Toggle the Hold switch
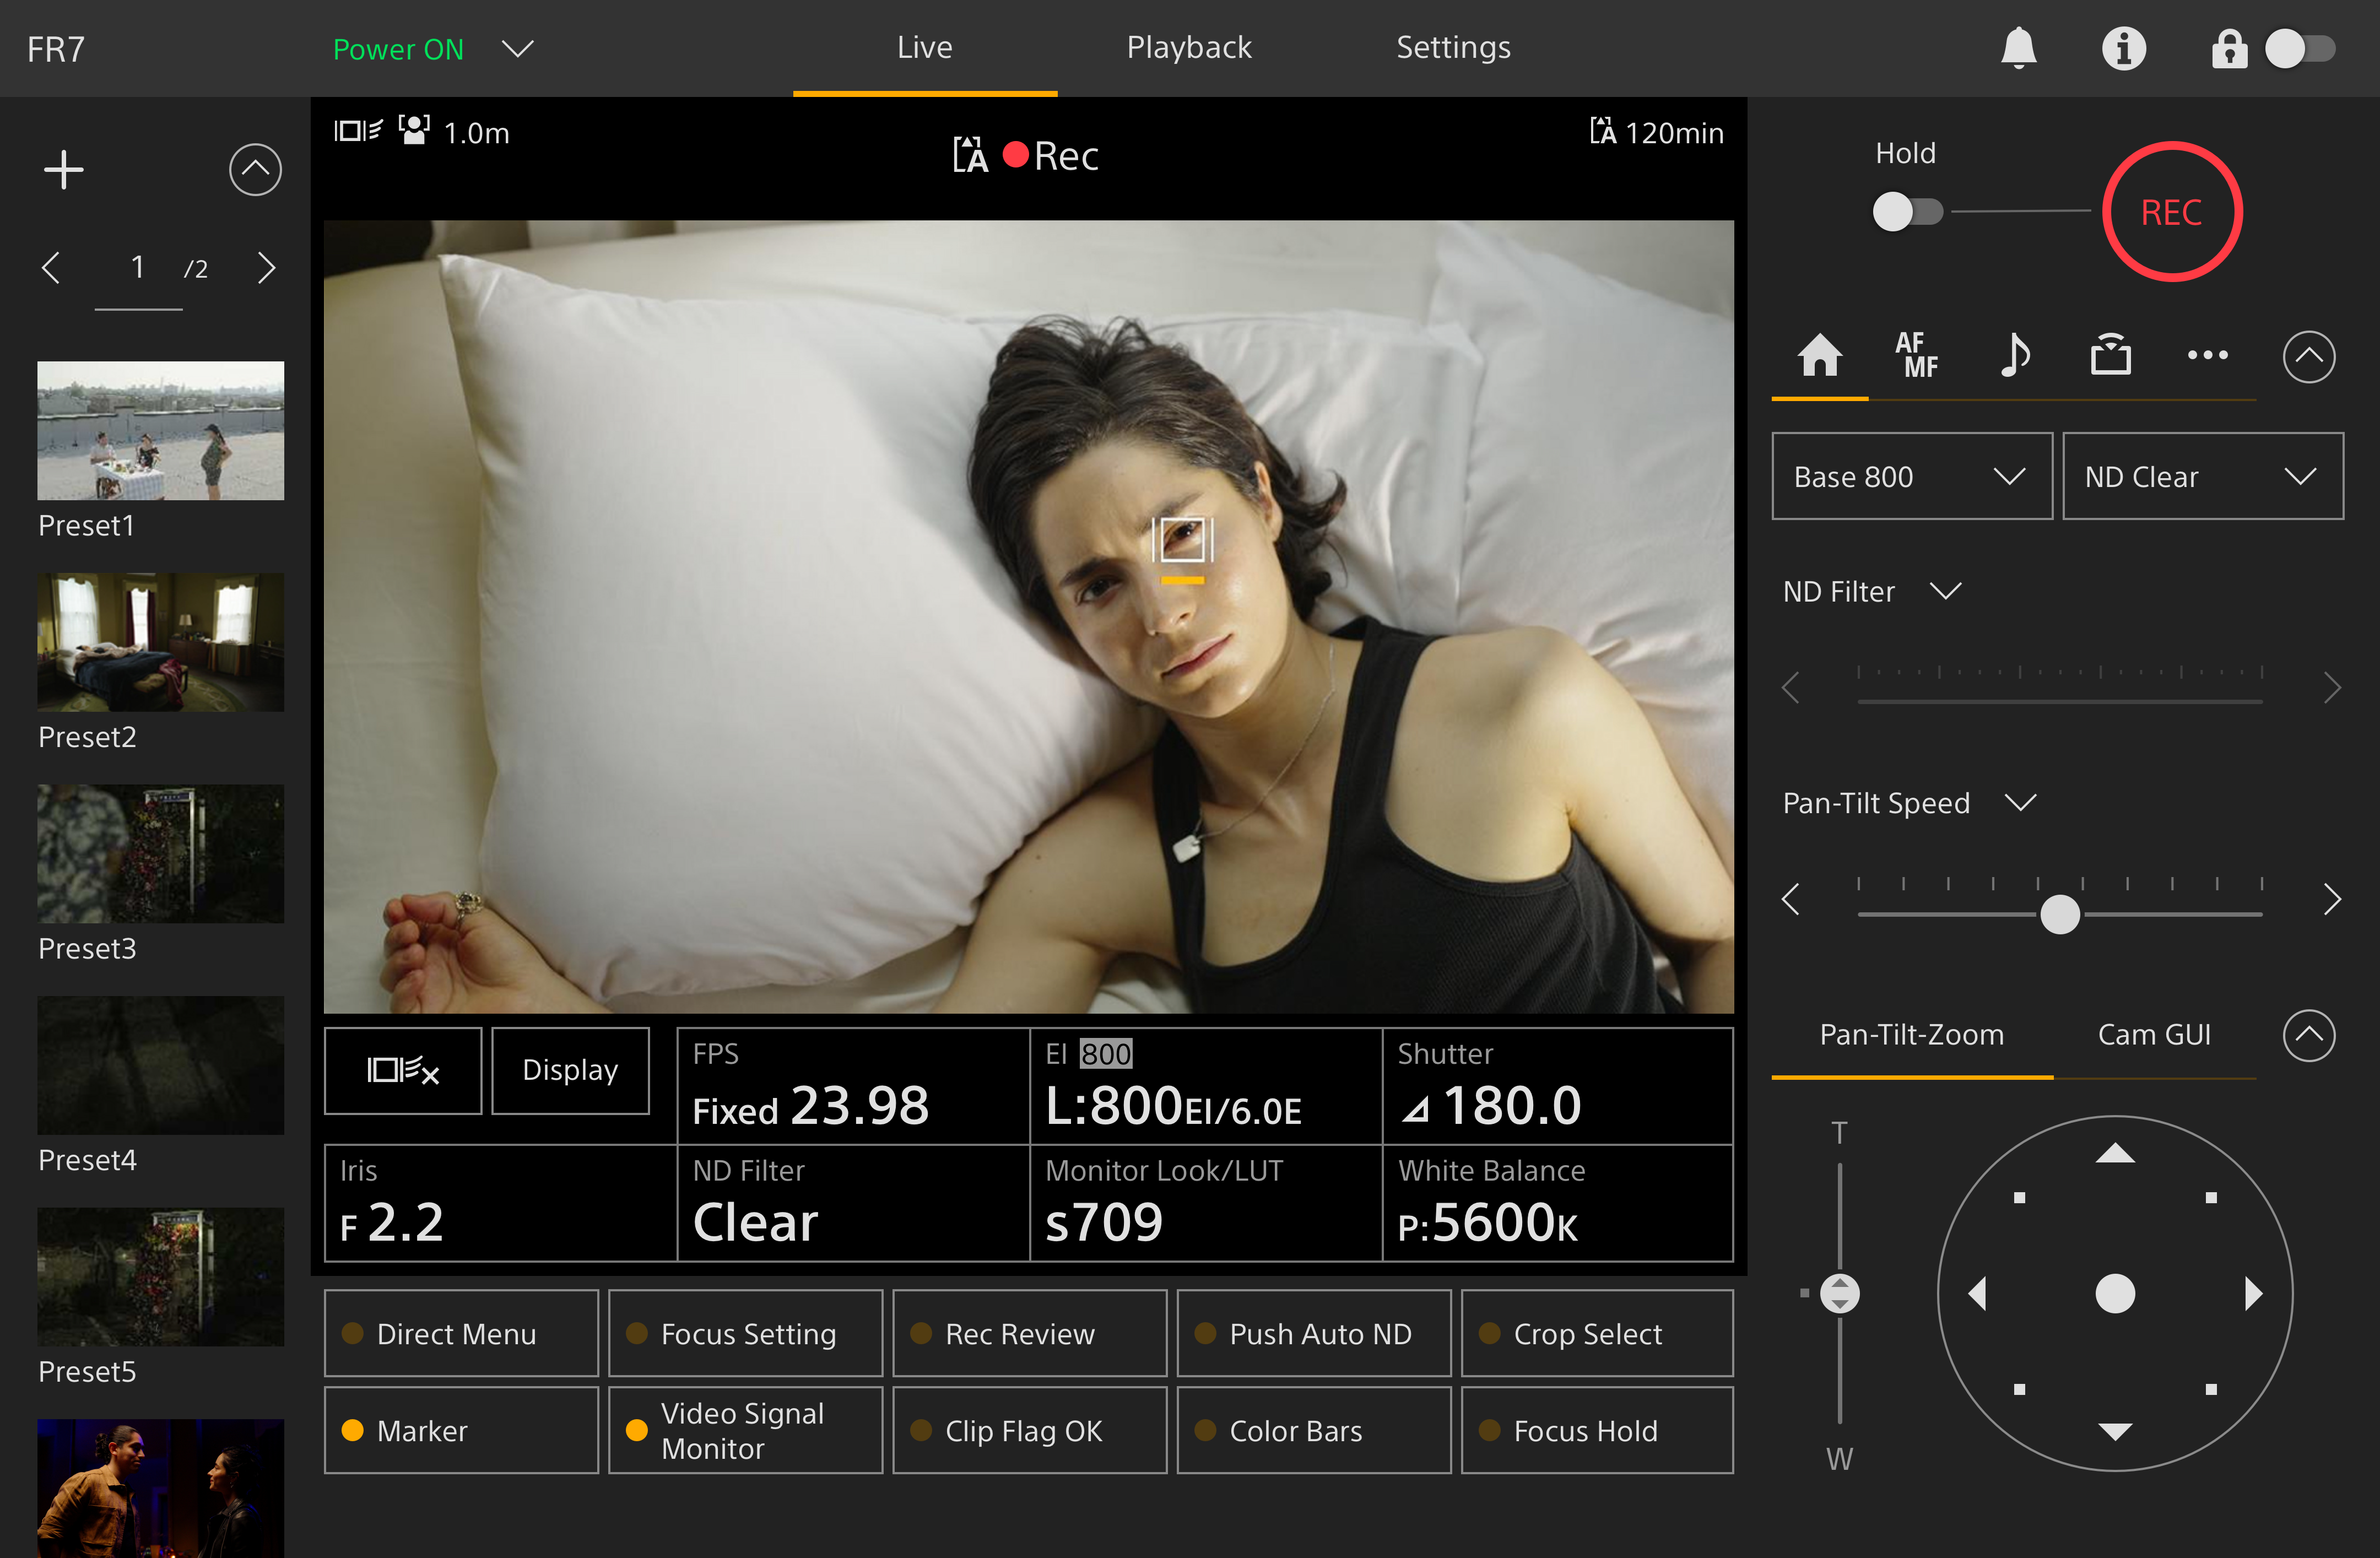The height and width of the screenshot is (1558, 2380). tap(1906, 212)
